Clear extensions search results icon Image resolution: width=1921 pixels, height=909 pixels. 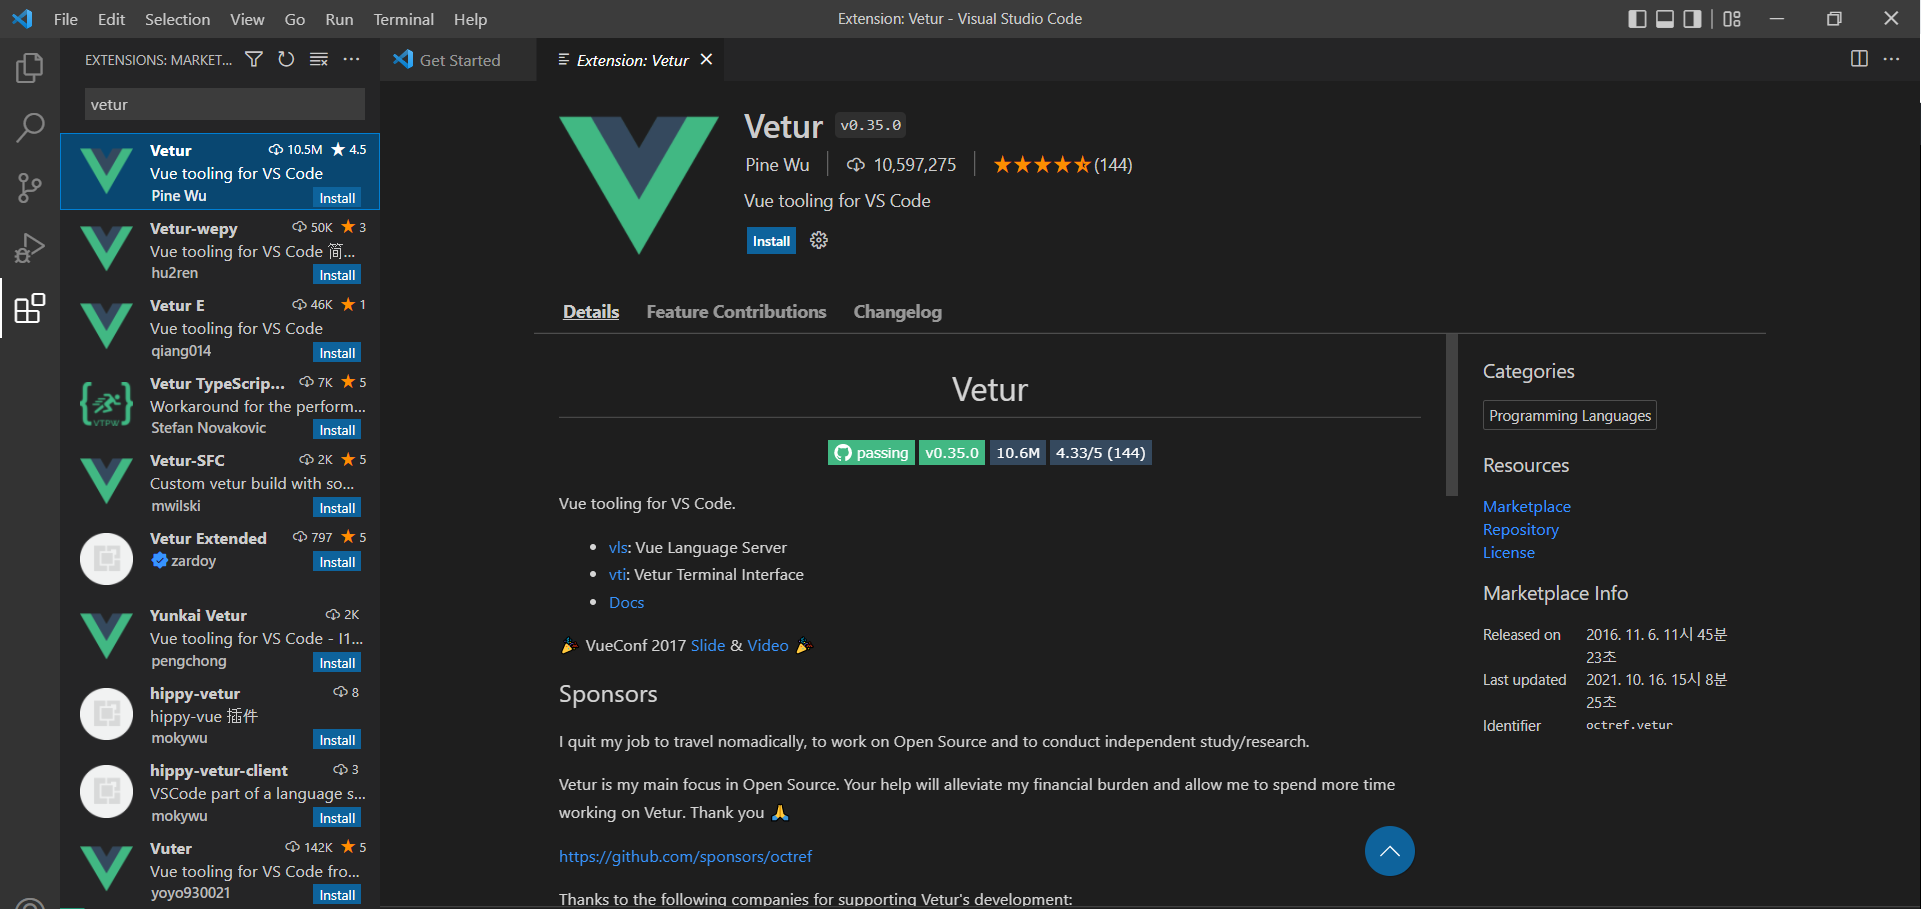[319, 59]
